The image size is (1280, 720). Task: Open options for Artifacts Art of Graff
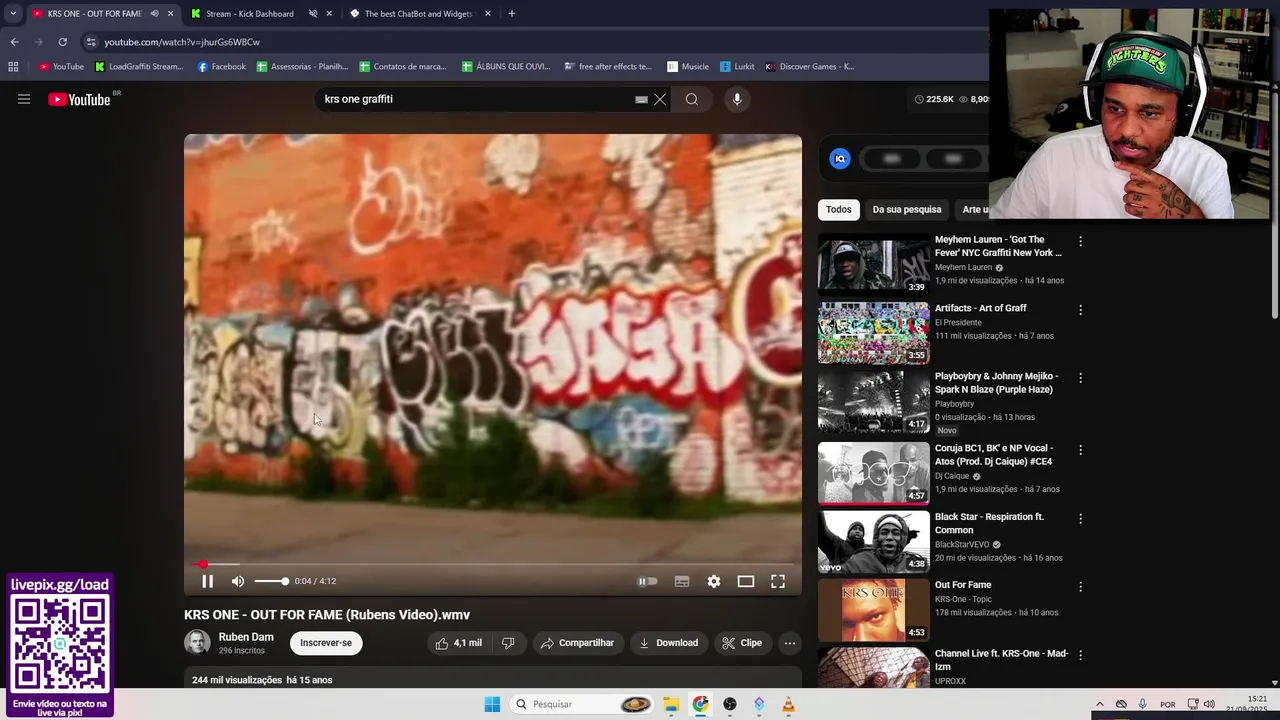pyautogui.click(x=1080, y=310)
